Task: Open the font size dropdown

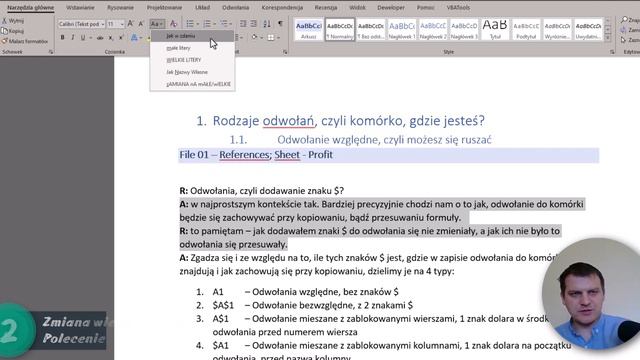Action: (122, 24)
